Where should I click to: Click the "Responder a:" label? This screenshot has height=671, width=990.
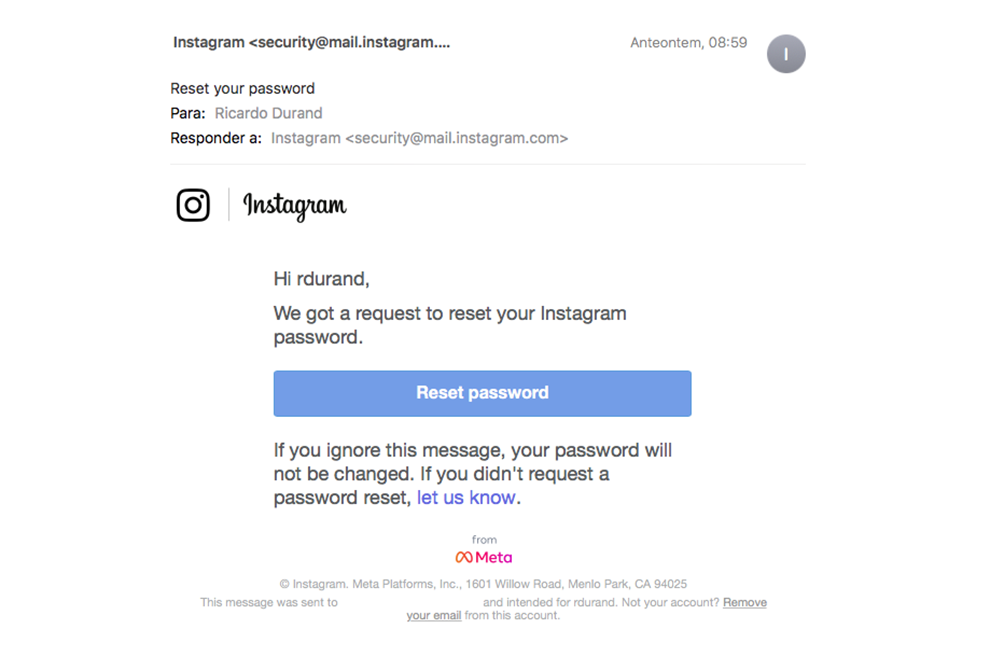(216, 138)
